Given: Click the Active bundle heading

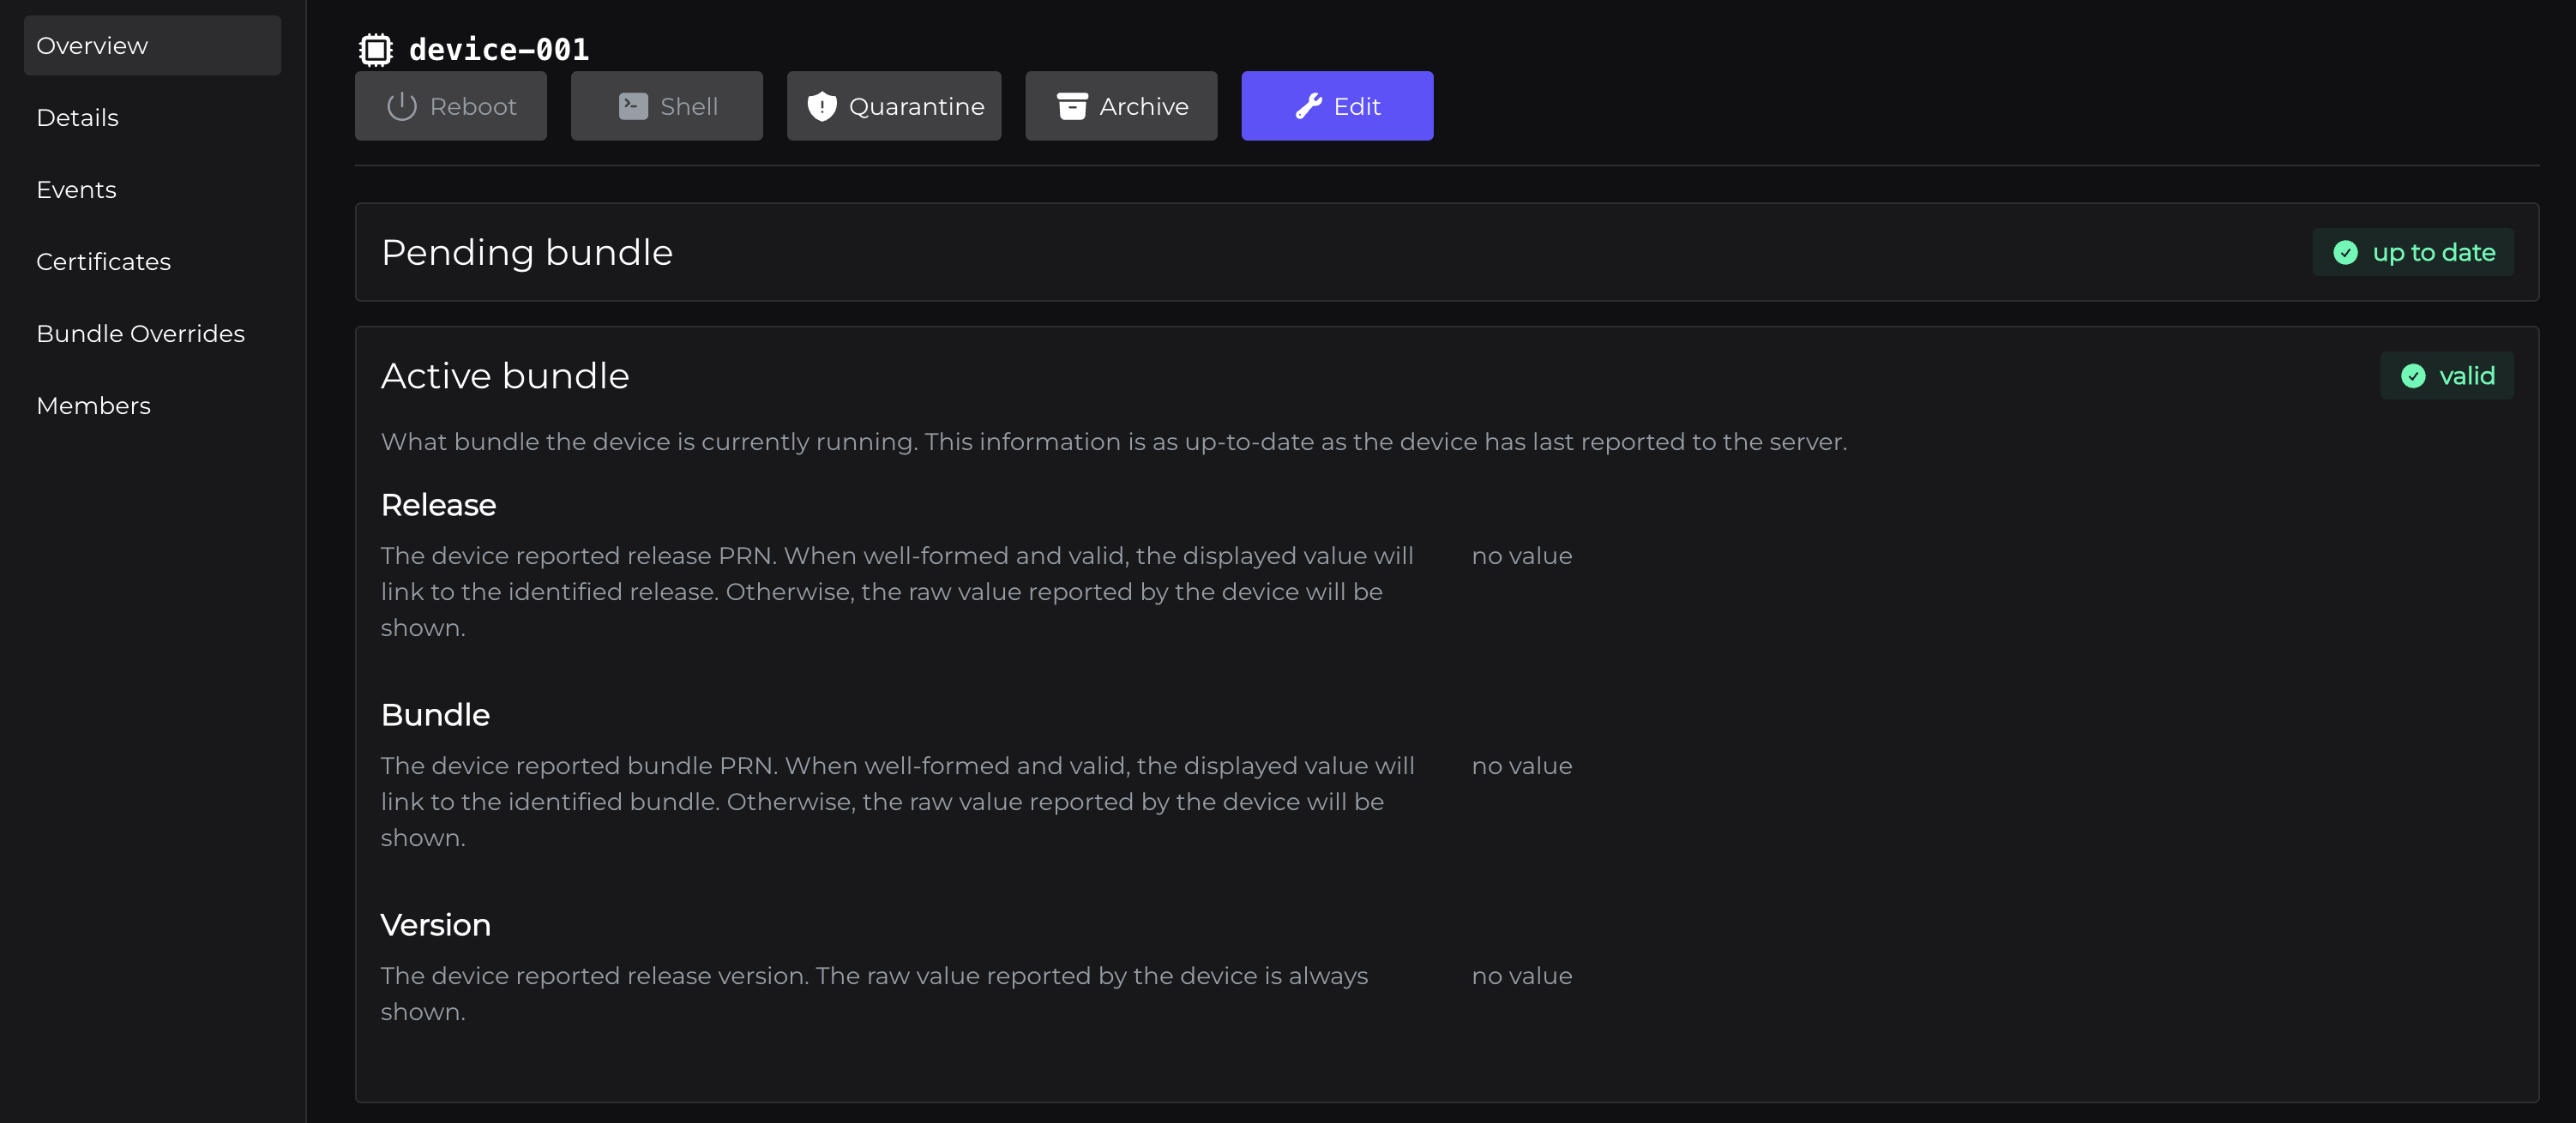Looking at the screenshot, I should (505, 376).
